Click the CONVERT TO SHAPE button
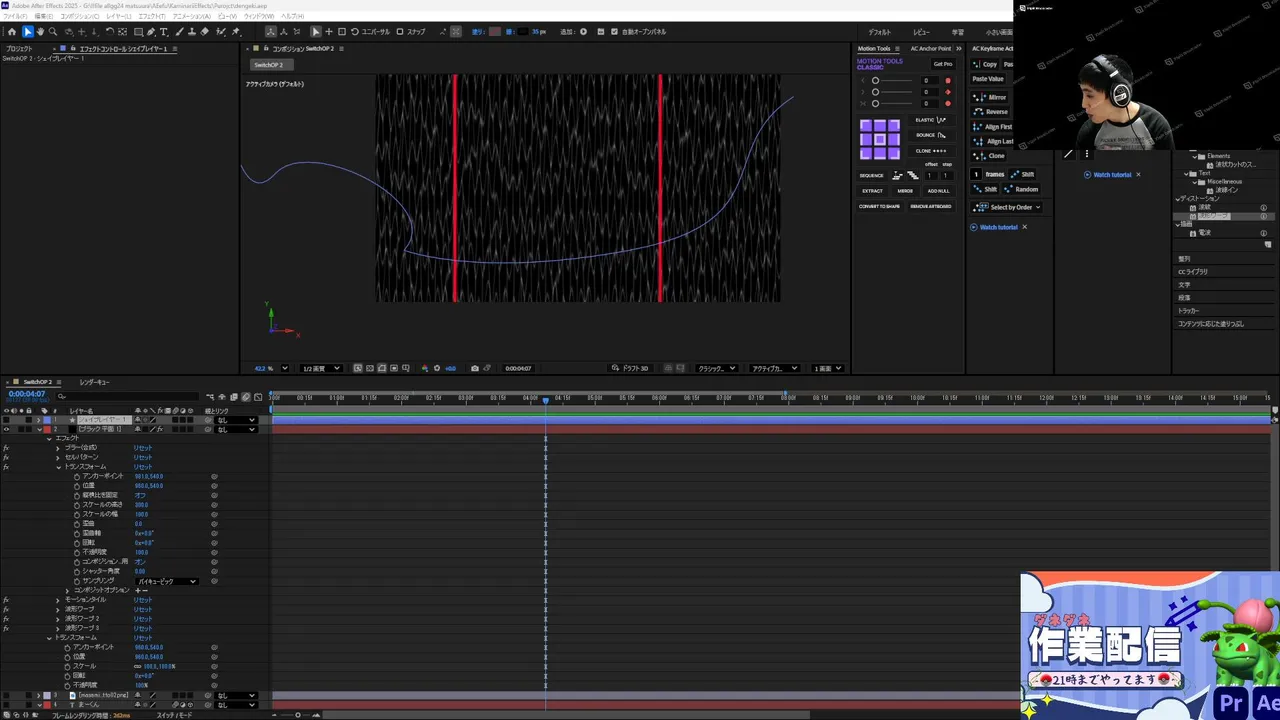The image size is (1280, 720). (x=879, y=206)
